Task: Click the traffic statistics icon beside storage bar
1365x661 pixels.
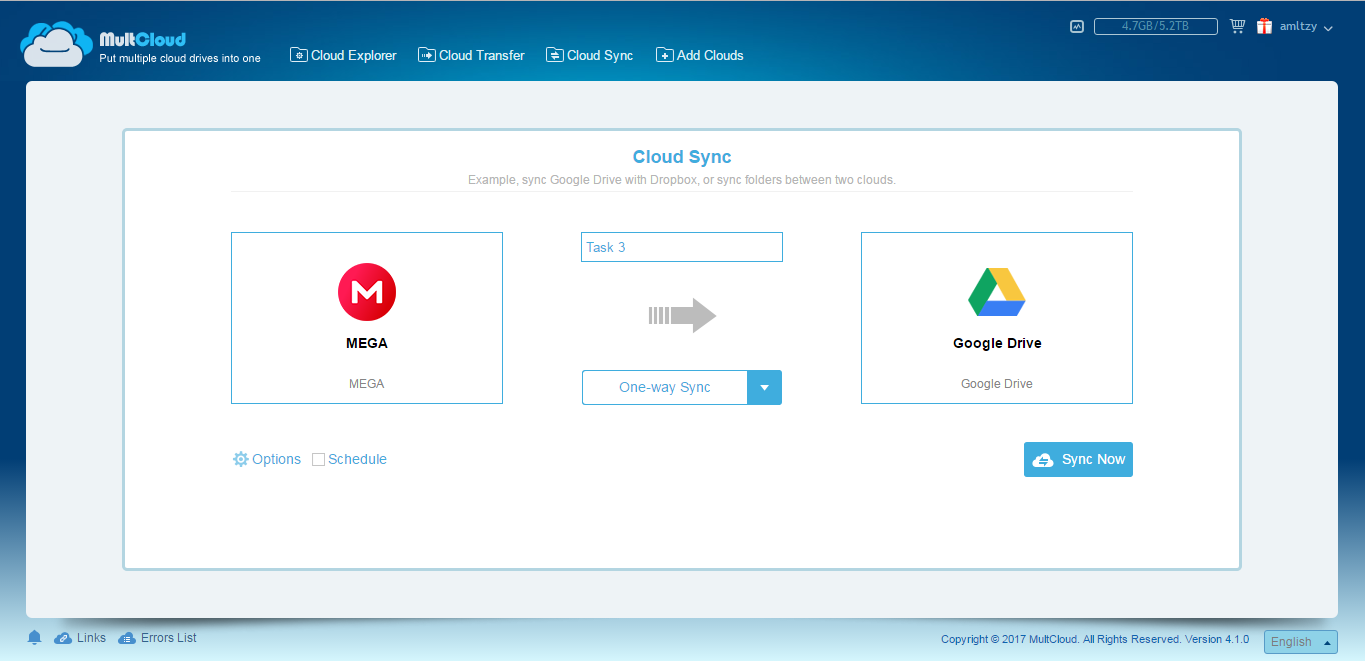Action: tap(1077, 27)
